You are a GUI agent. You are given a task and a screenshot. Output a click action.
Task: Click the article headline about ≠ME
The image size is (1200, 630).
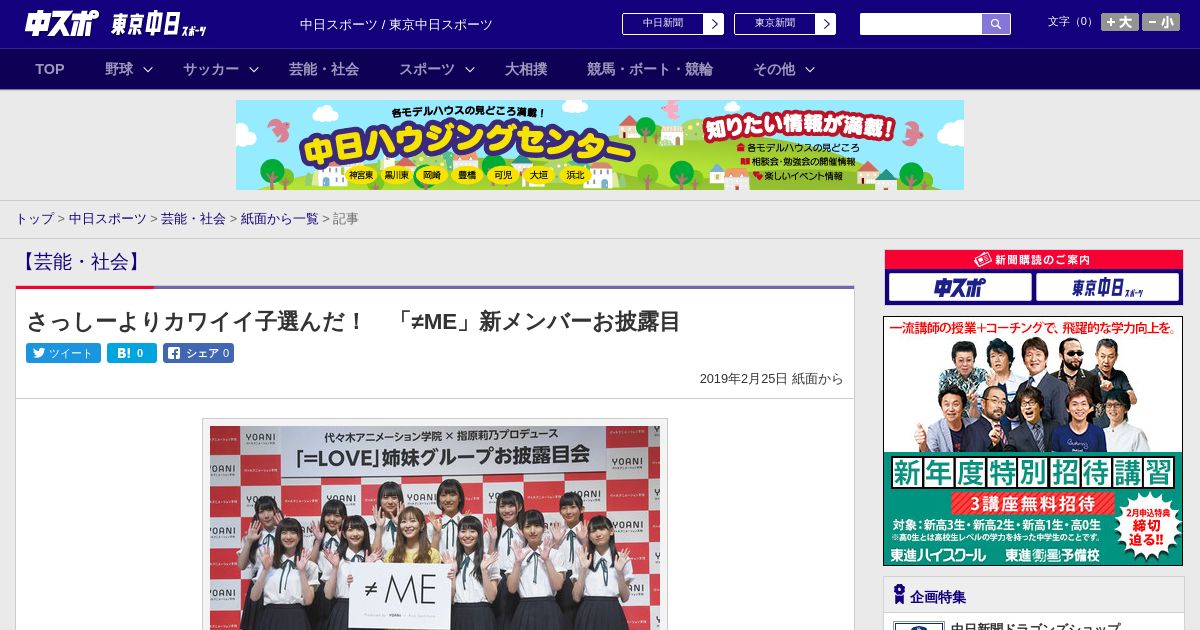[x=353, y=321]
